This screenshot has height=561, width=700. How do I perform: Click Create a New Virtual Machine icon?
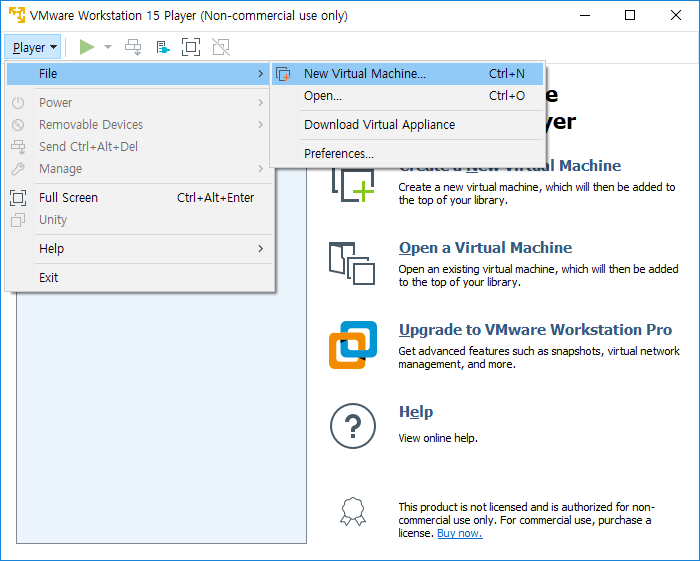pyautogui.click(x=353, y=185)
